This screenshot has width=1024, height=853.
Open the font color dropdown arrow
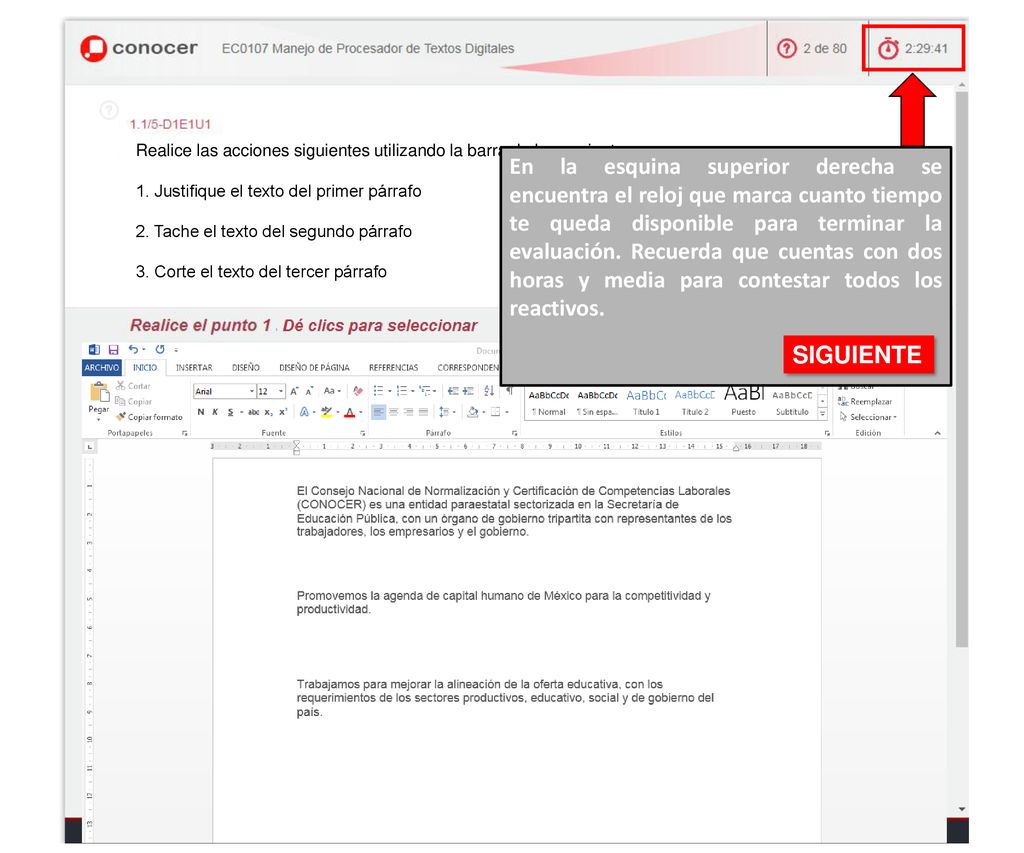tap(360, 412)
